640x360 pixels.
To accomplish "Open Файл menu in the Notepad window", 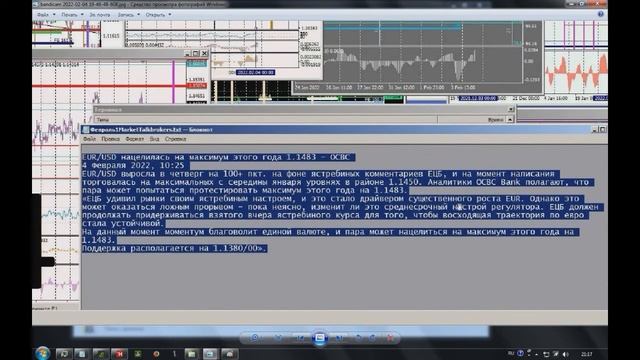I will coord(89,139).
